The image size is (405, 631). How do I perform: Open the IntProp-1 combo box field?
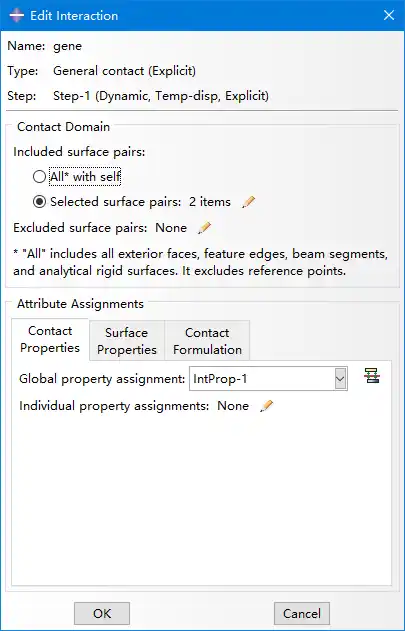tap(268, 379)
